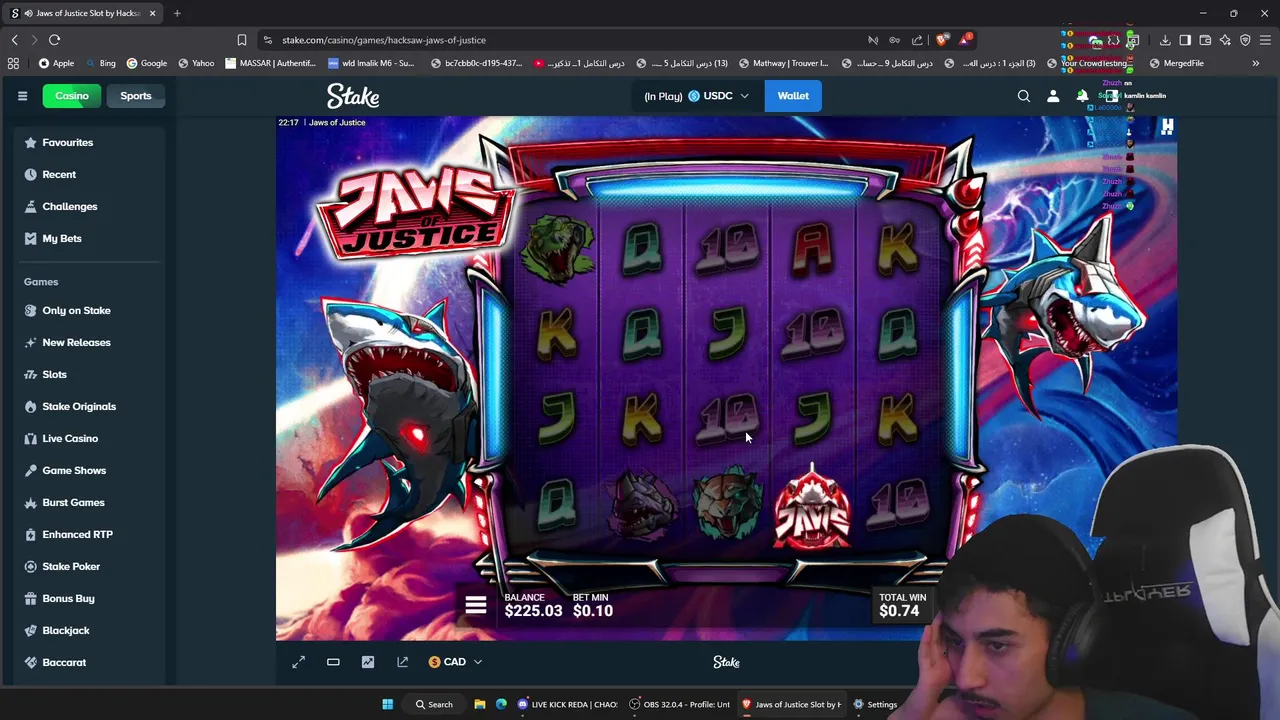1280x720 pixels.
Task: Open the user profile icon
Action: [x=1053, y=96]
